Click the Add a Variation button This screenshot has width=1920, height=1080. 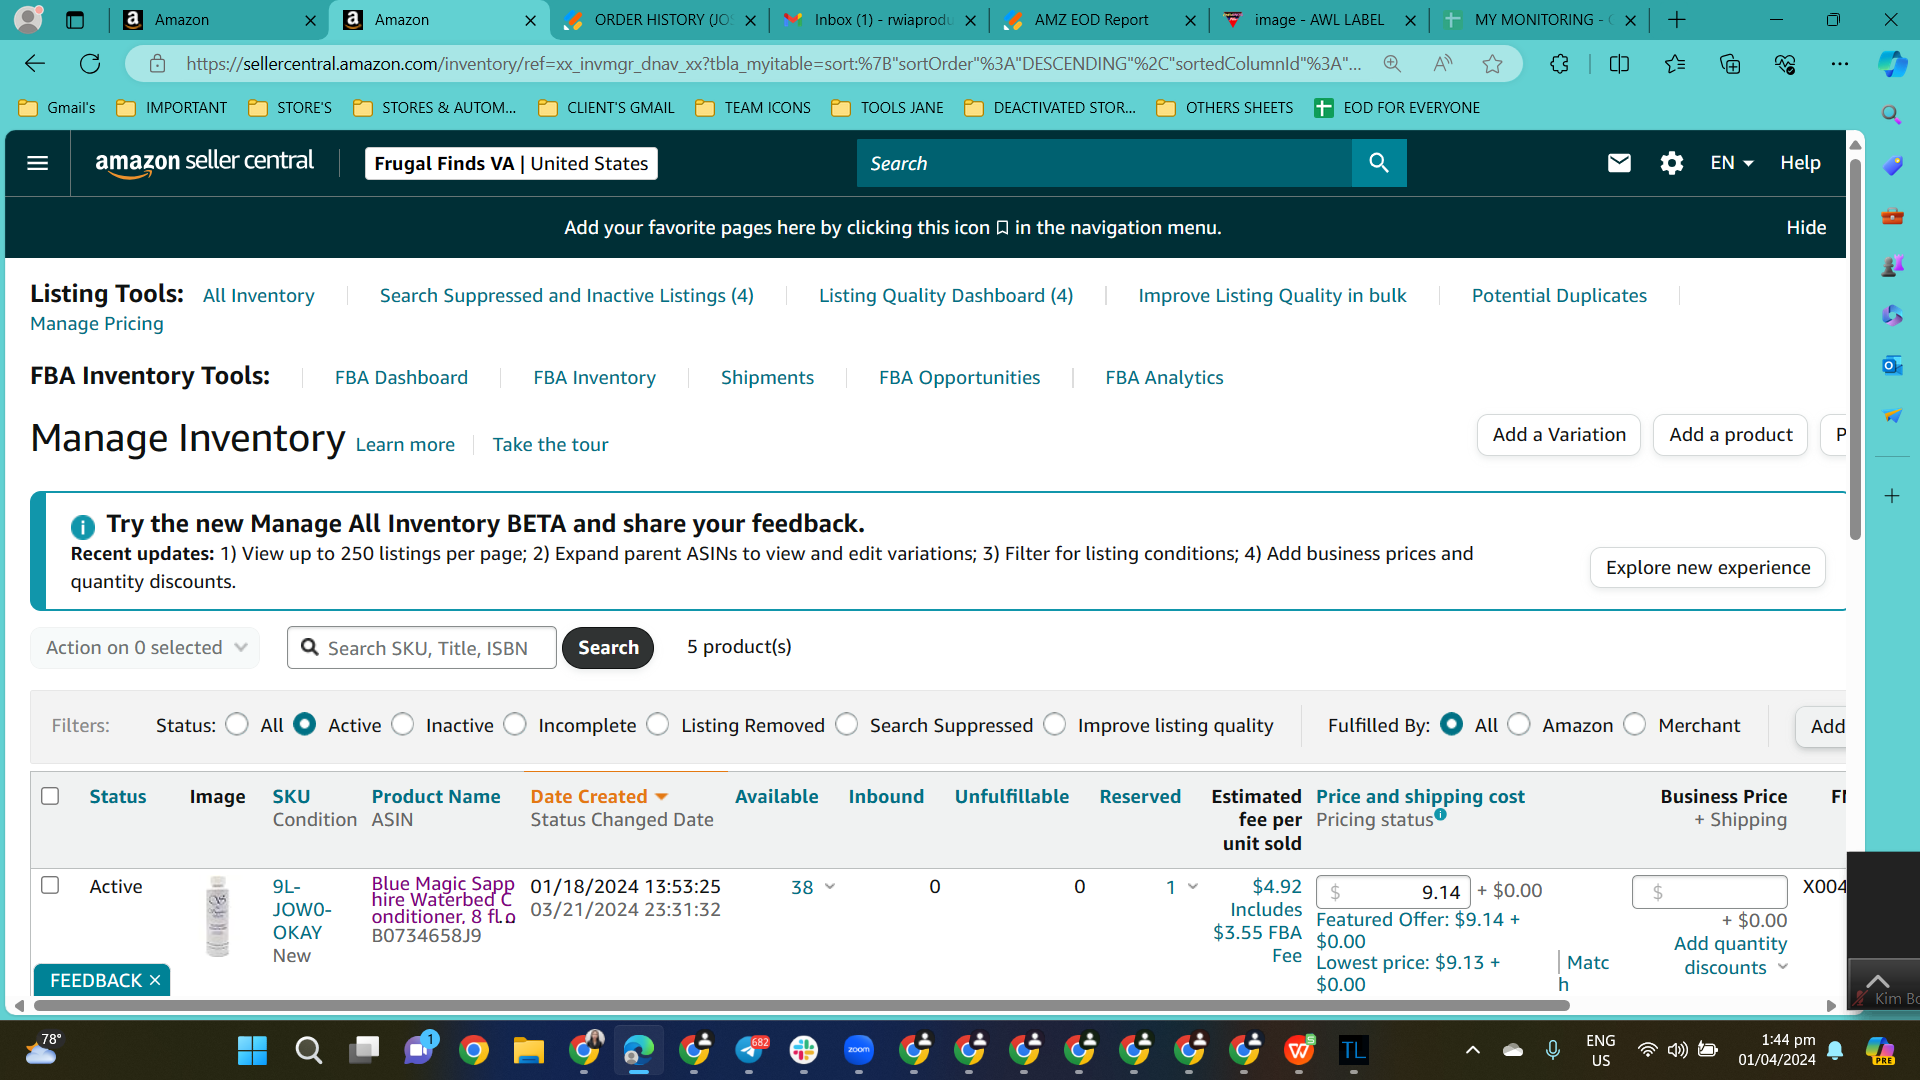pyautogui.click(x=1559, y=435)
